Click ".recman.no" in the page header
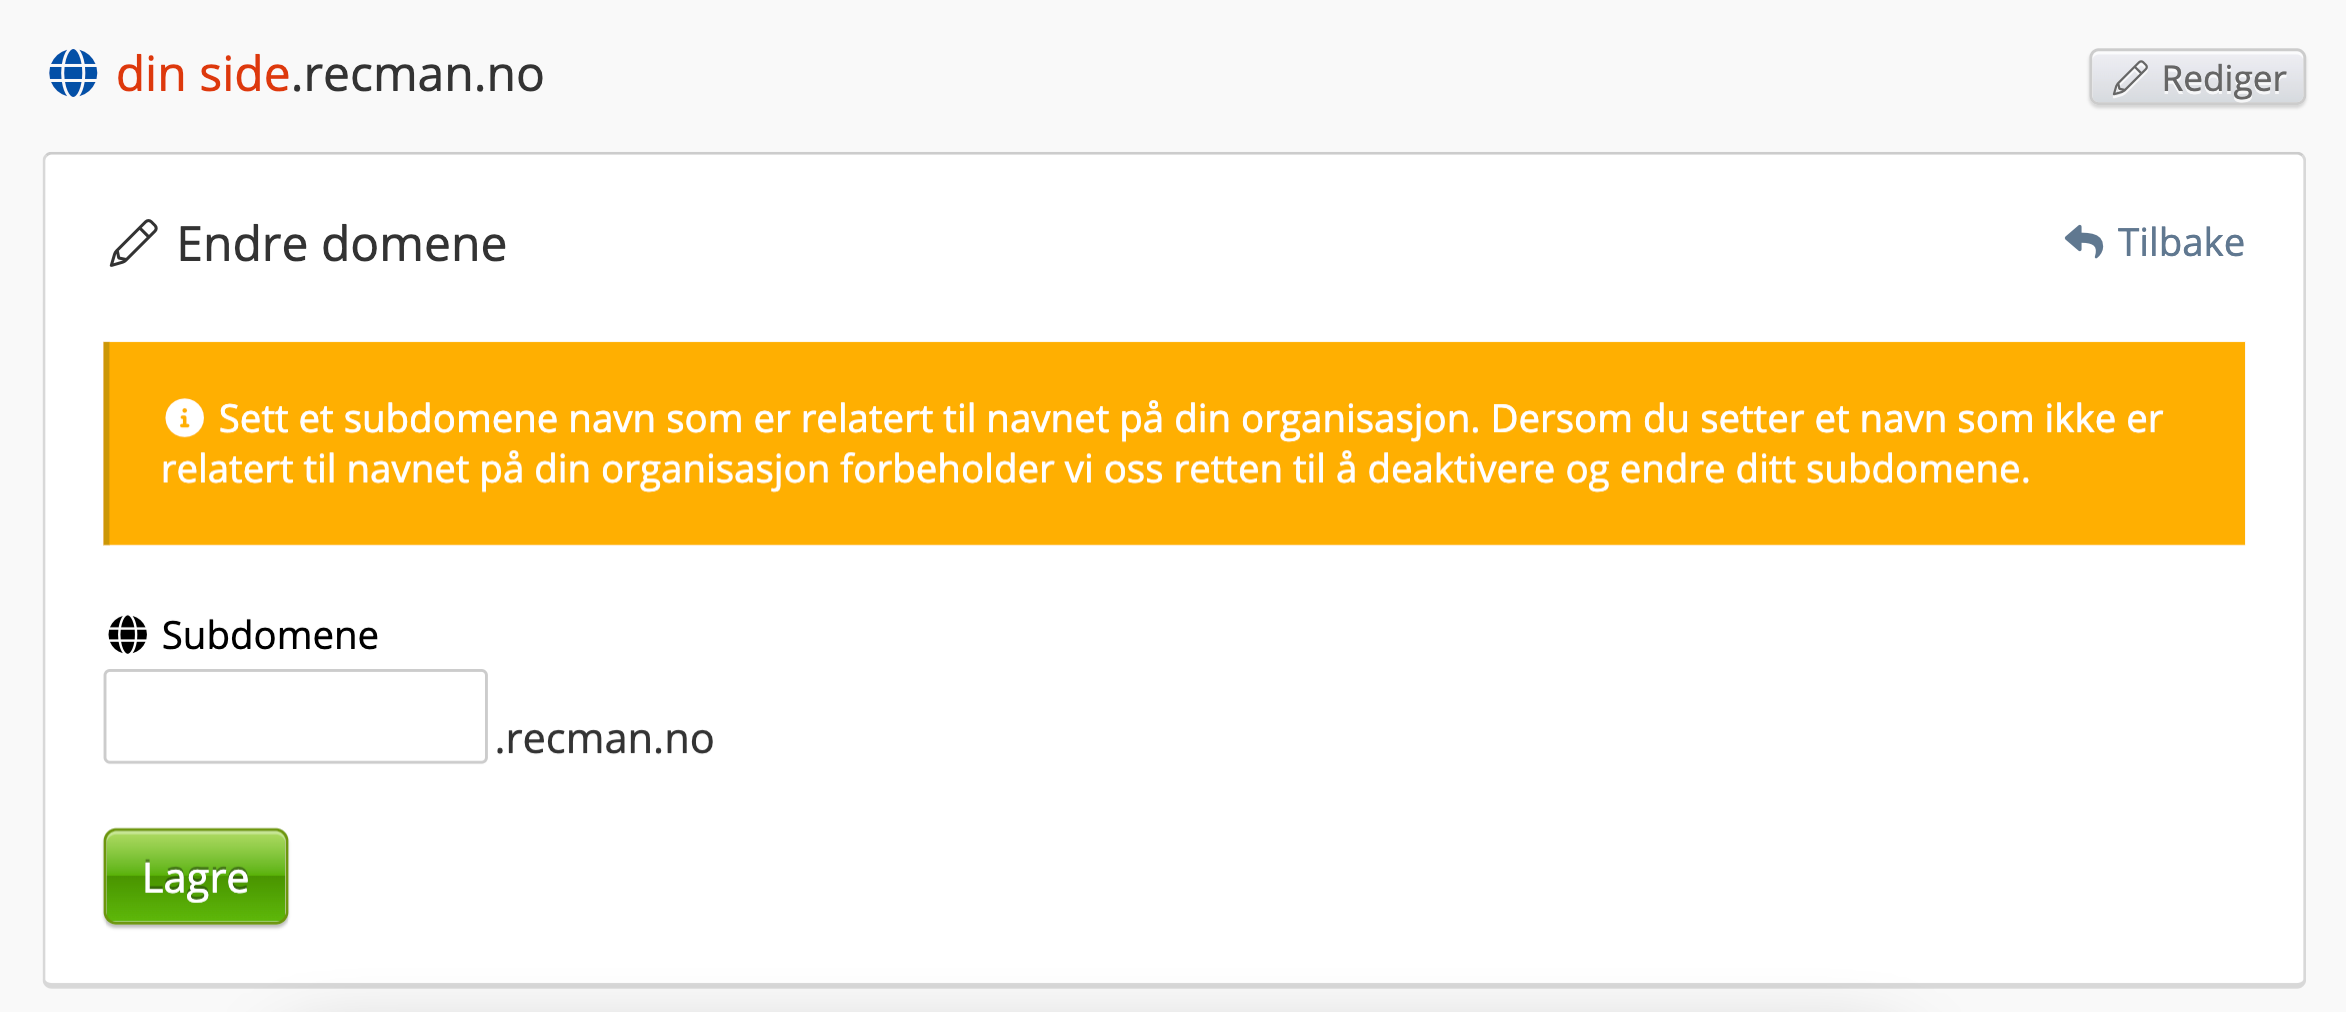This screenshot has width=2346, height=1012. click(x=418, y=75)
